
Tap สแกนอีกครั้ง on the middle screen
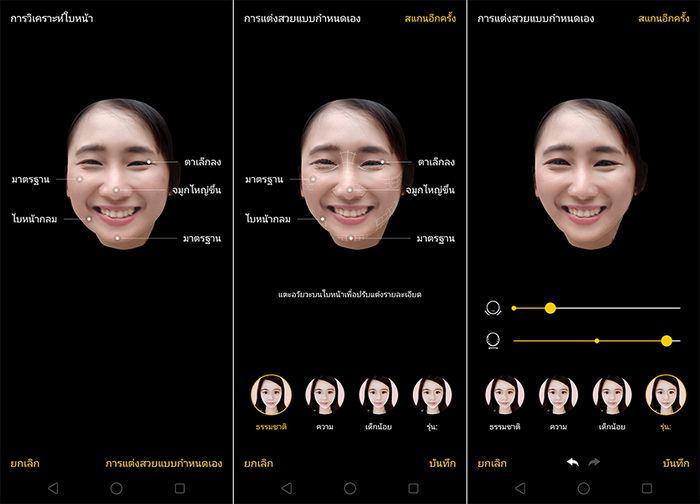click(430, 18)
